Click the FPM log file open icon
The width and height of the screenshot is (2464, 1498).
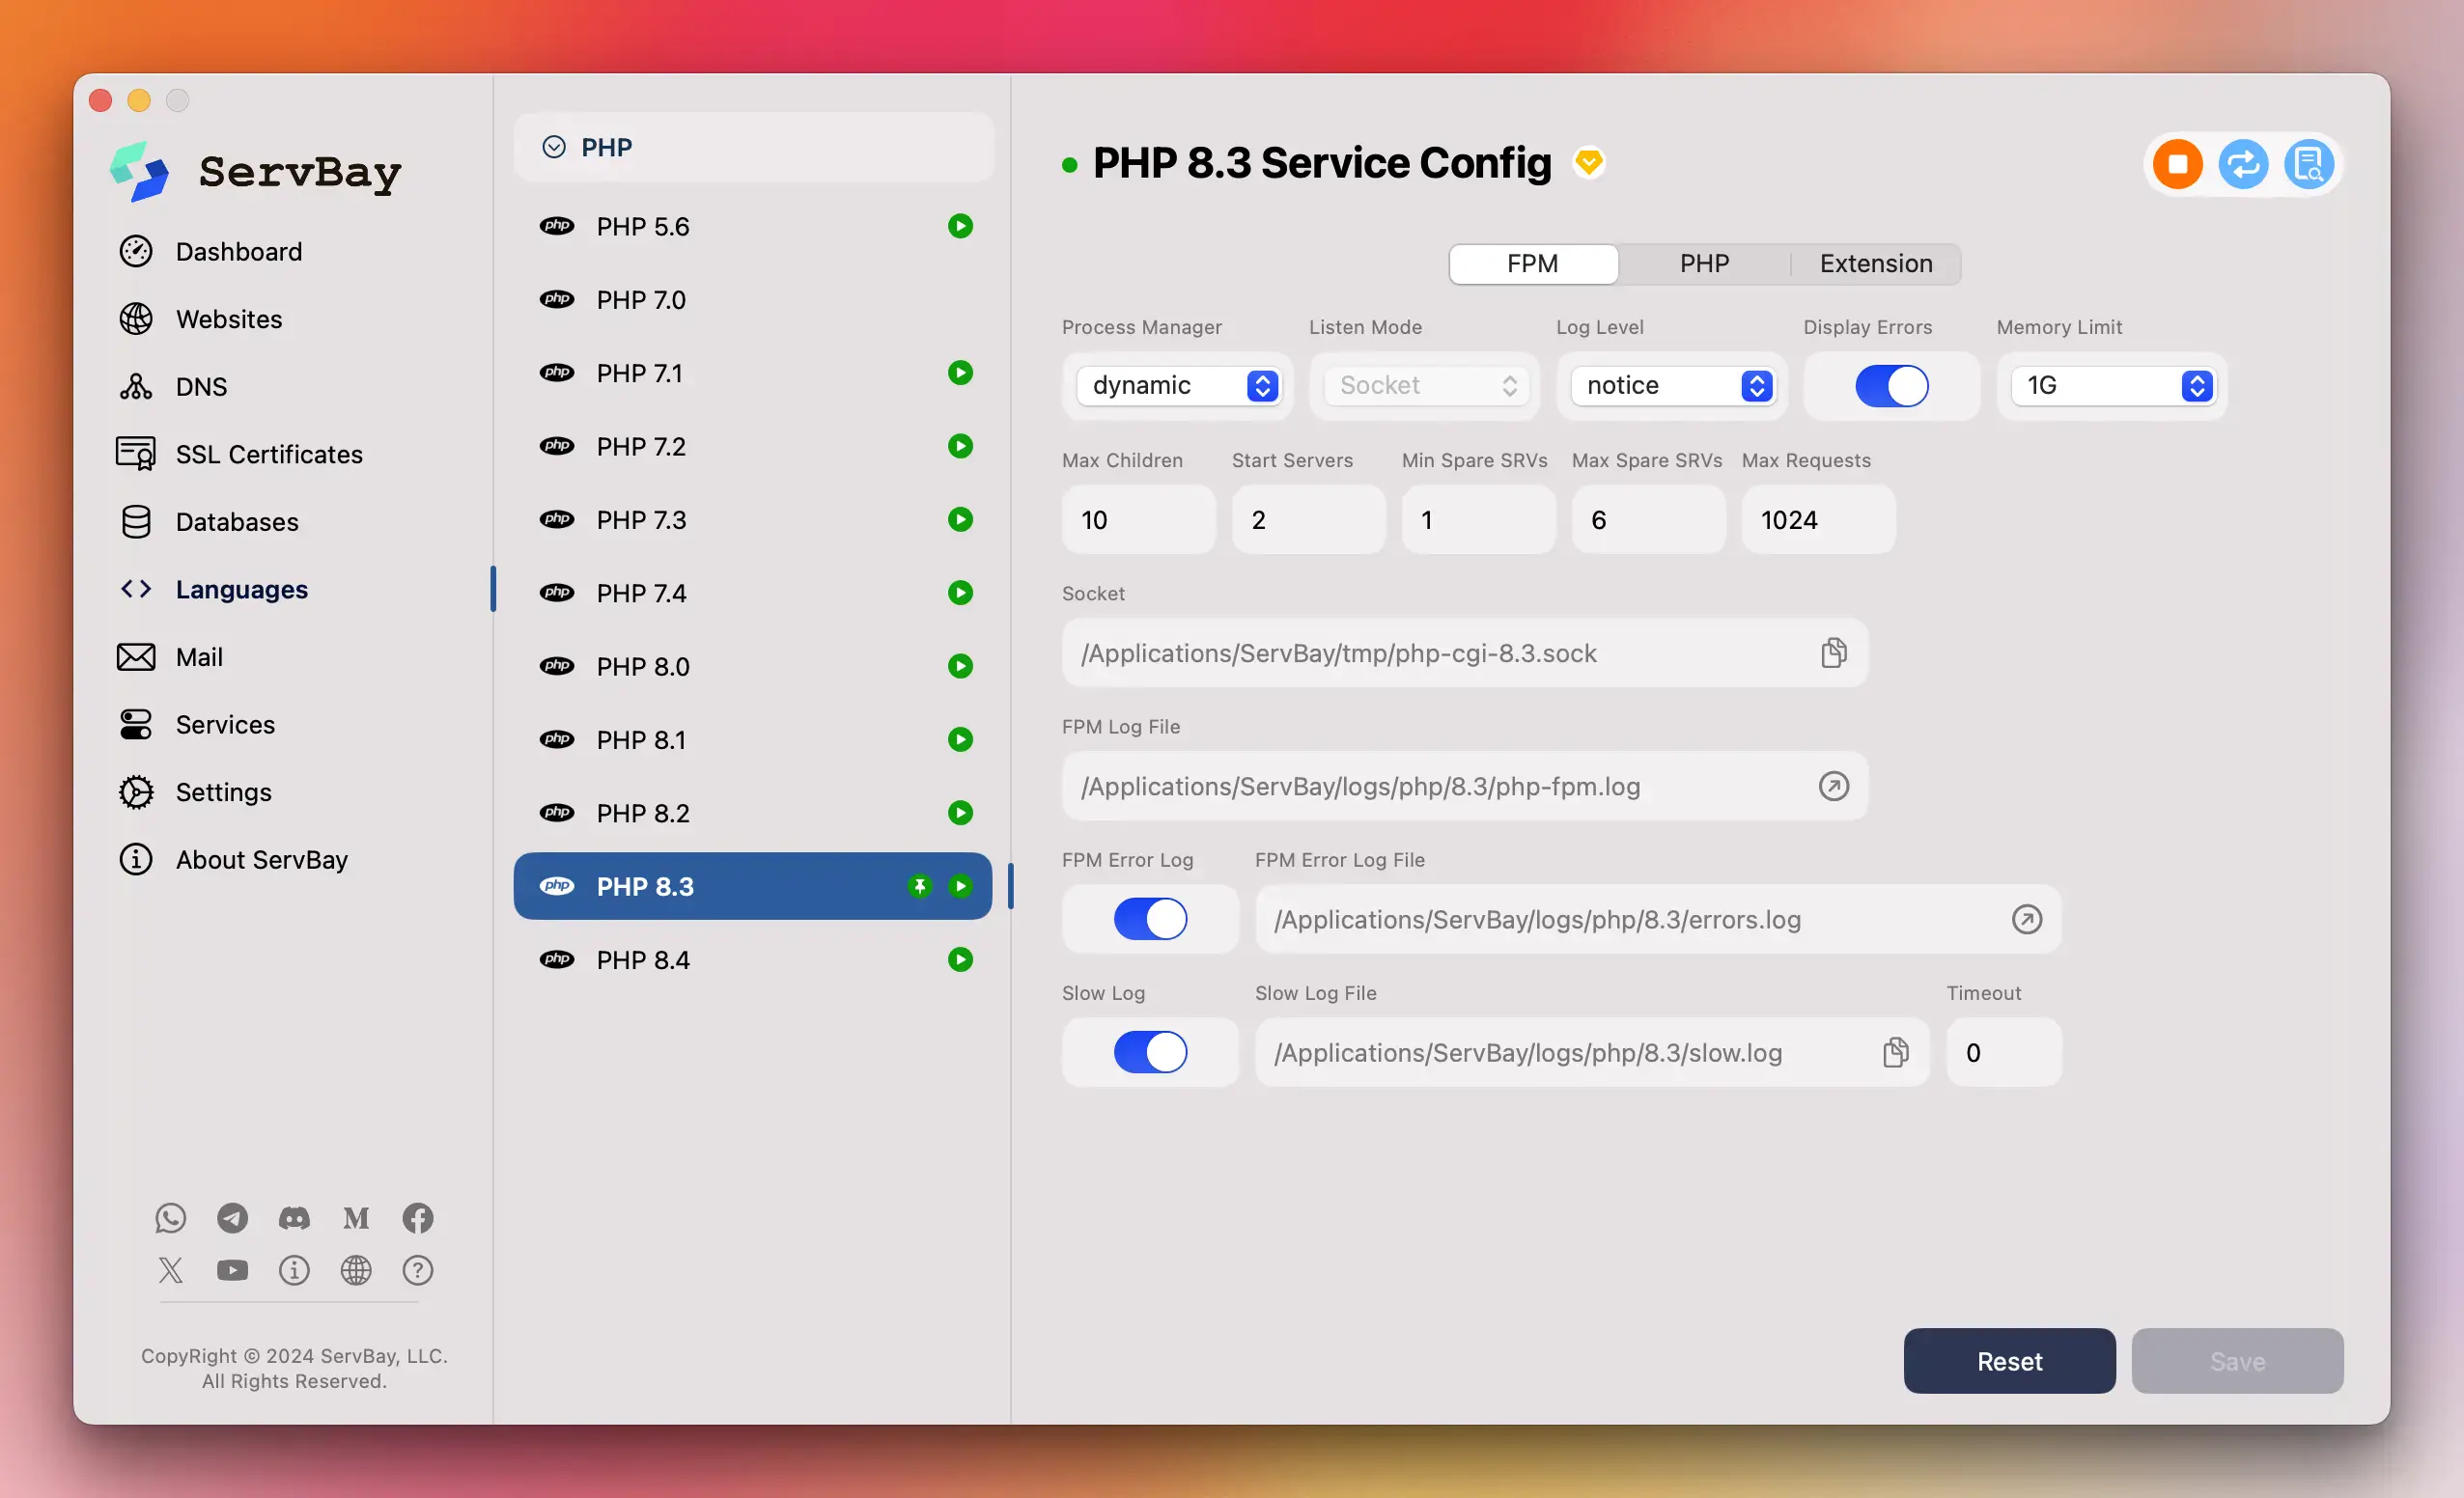[x=1834, y=785]
